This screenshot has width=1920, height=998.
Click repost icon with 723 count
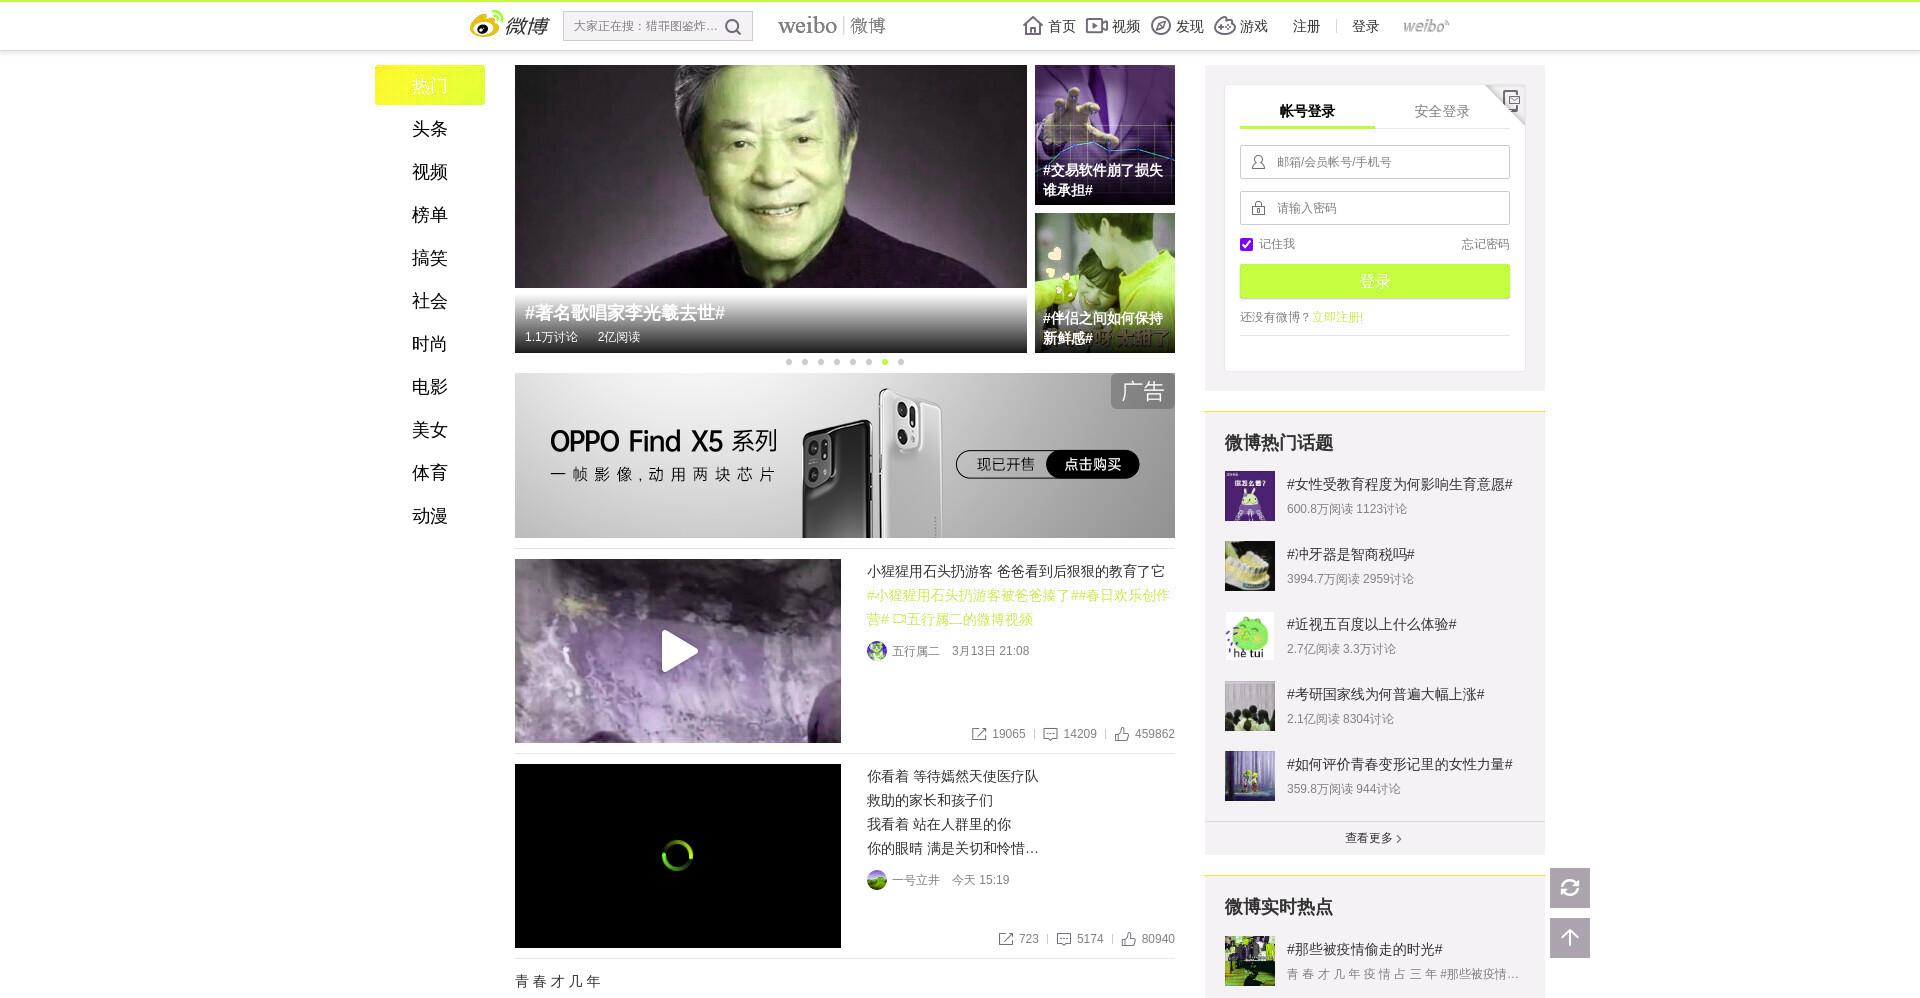click(1006, 939)
